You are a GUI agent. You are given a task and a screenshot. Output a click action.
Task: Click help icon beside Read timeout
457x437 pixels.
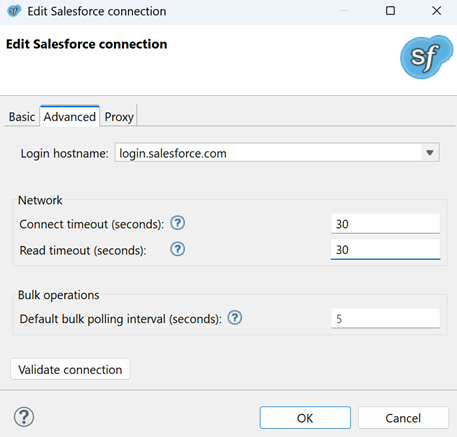pyautogui.click(x=178, y=249)
